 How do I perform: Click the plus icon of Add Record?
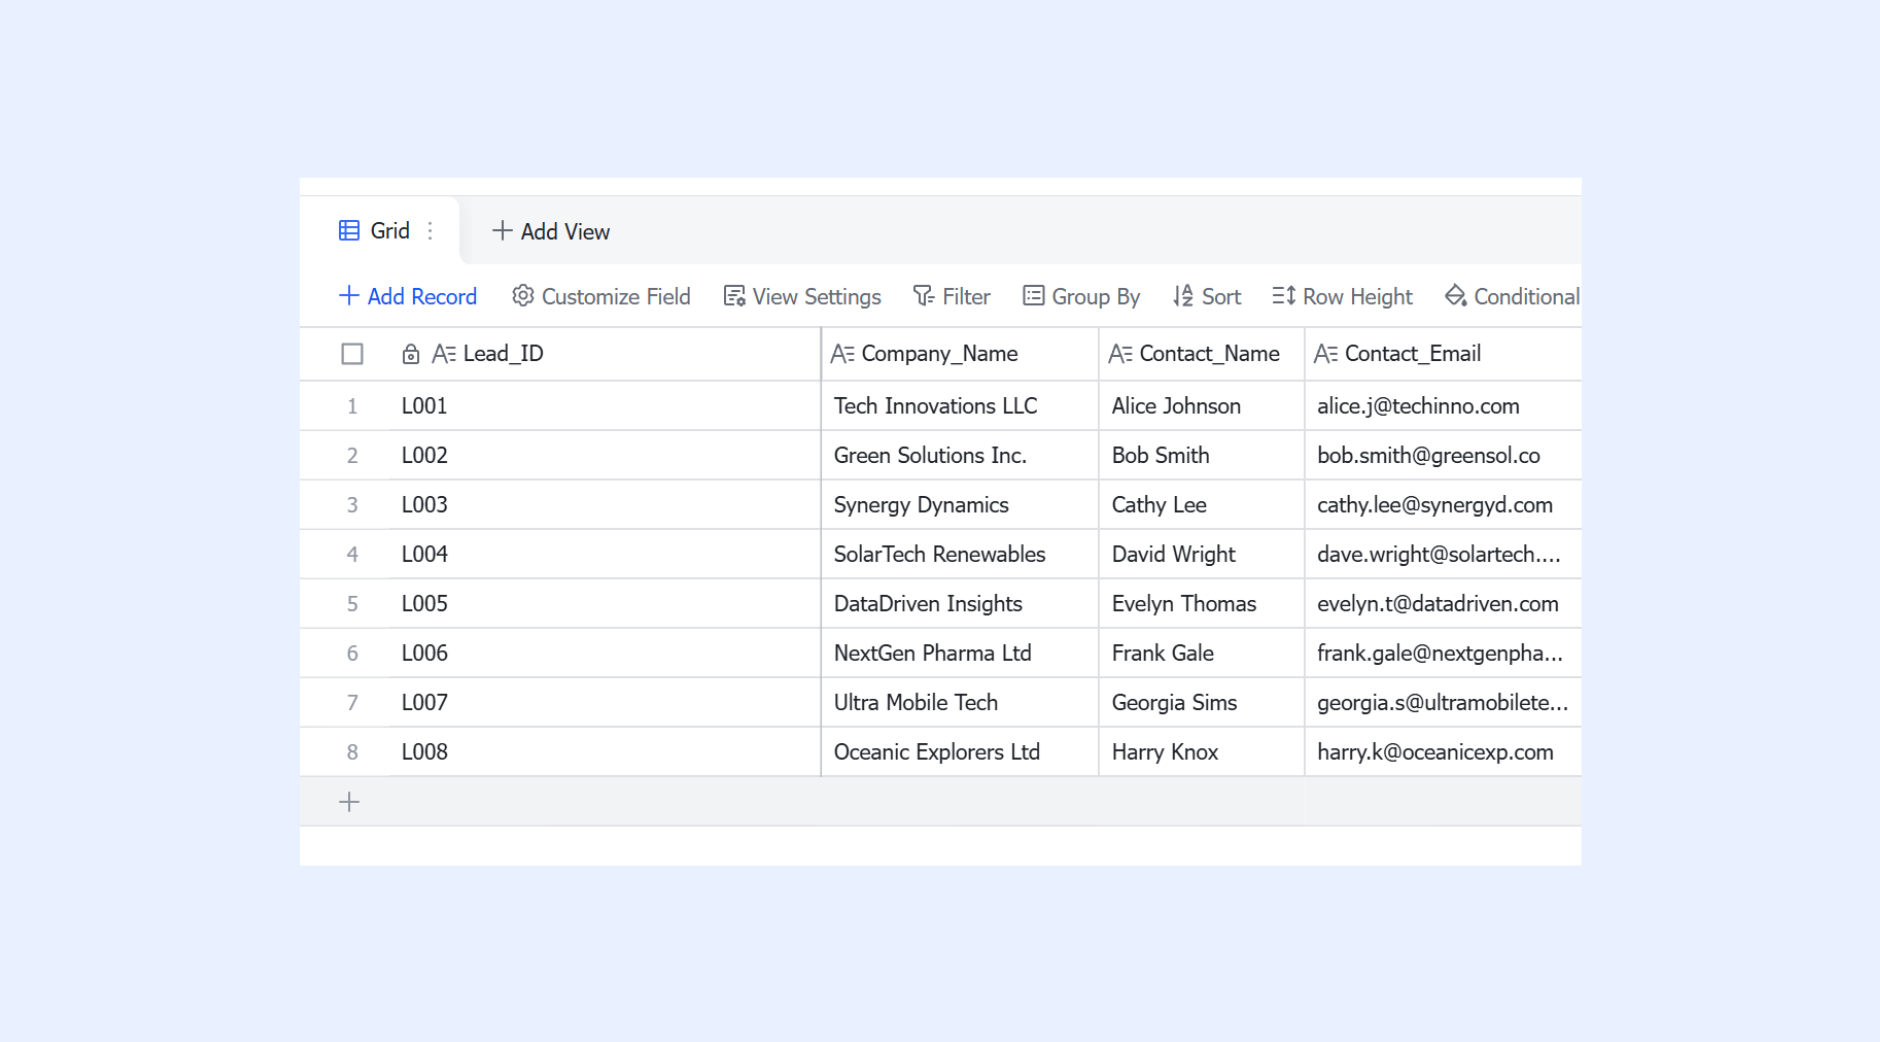point(349,296)
